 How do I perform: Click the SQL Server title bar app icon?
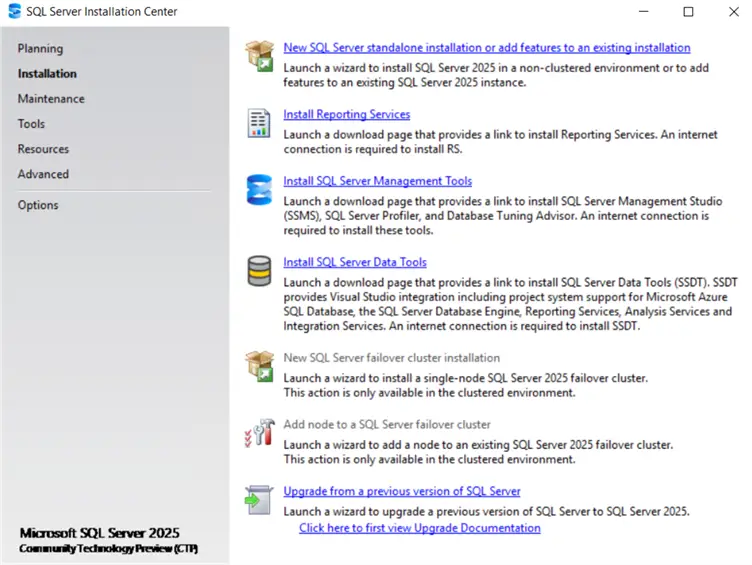click(x=14, y=11)
